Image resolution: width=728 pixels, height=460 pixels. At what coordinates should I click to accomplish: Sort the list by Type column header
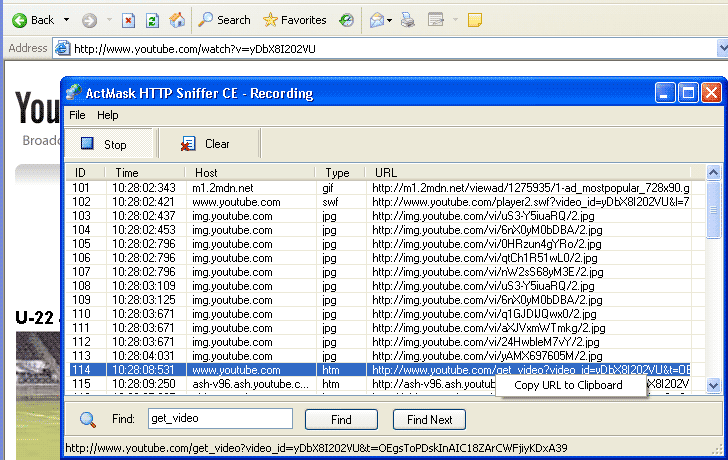340,173
